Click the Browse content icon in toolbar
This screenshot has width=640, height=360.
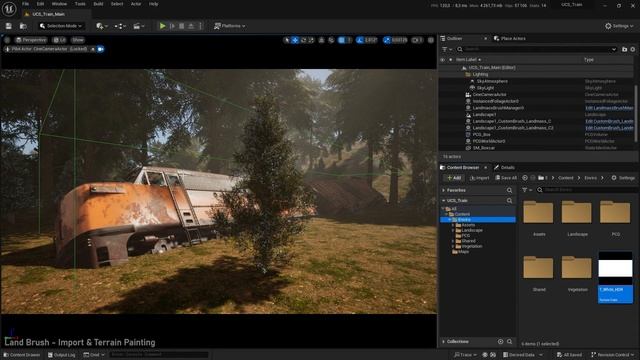pyautogui.click(x=23, y=26)
